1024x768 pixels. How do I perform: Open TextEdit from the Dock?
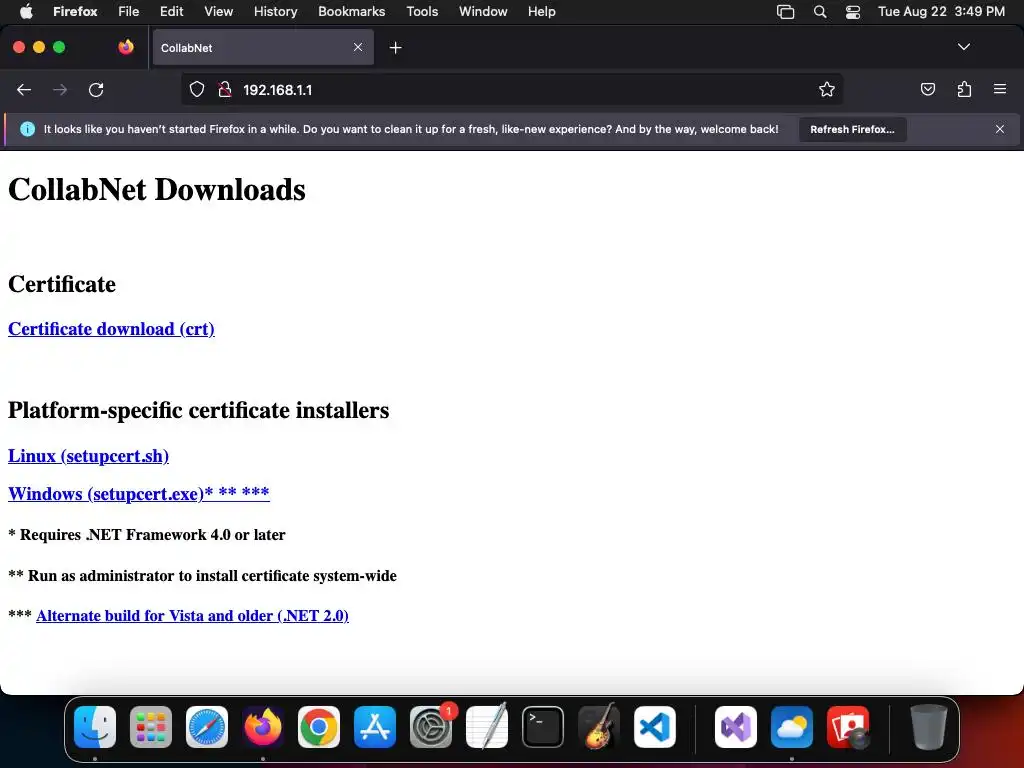click(487, 727)
